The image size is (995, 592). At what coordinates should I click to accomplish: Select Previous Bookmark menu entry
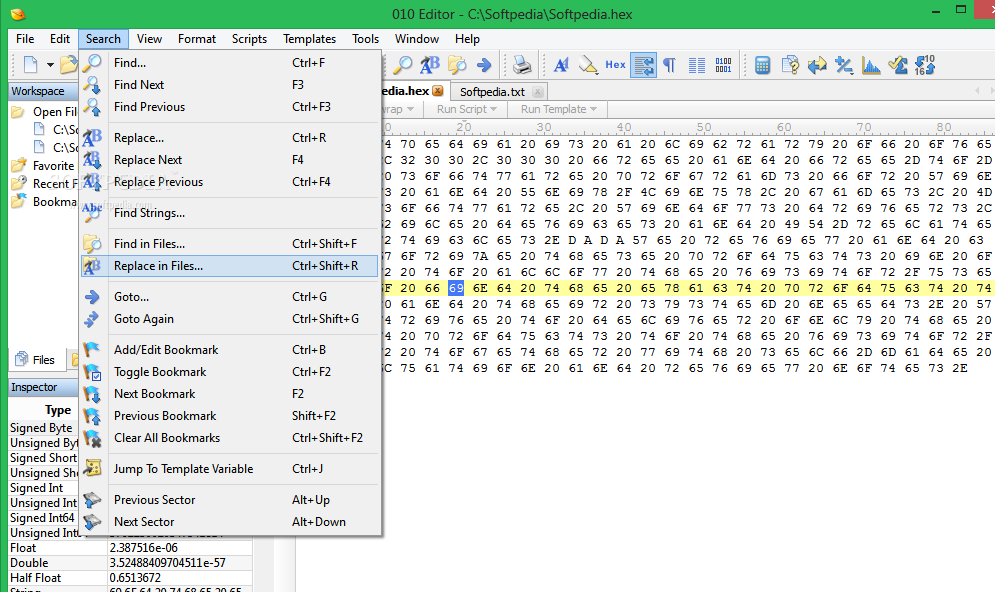(230, 416)
